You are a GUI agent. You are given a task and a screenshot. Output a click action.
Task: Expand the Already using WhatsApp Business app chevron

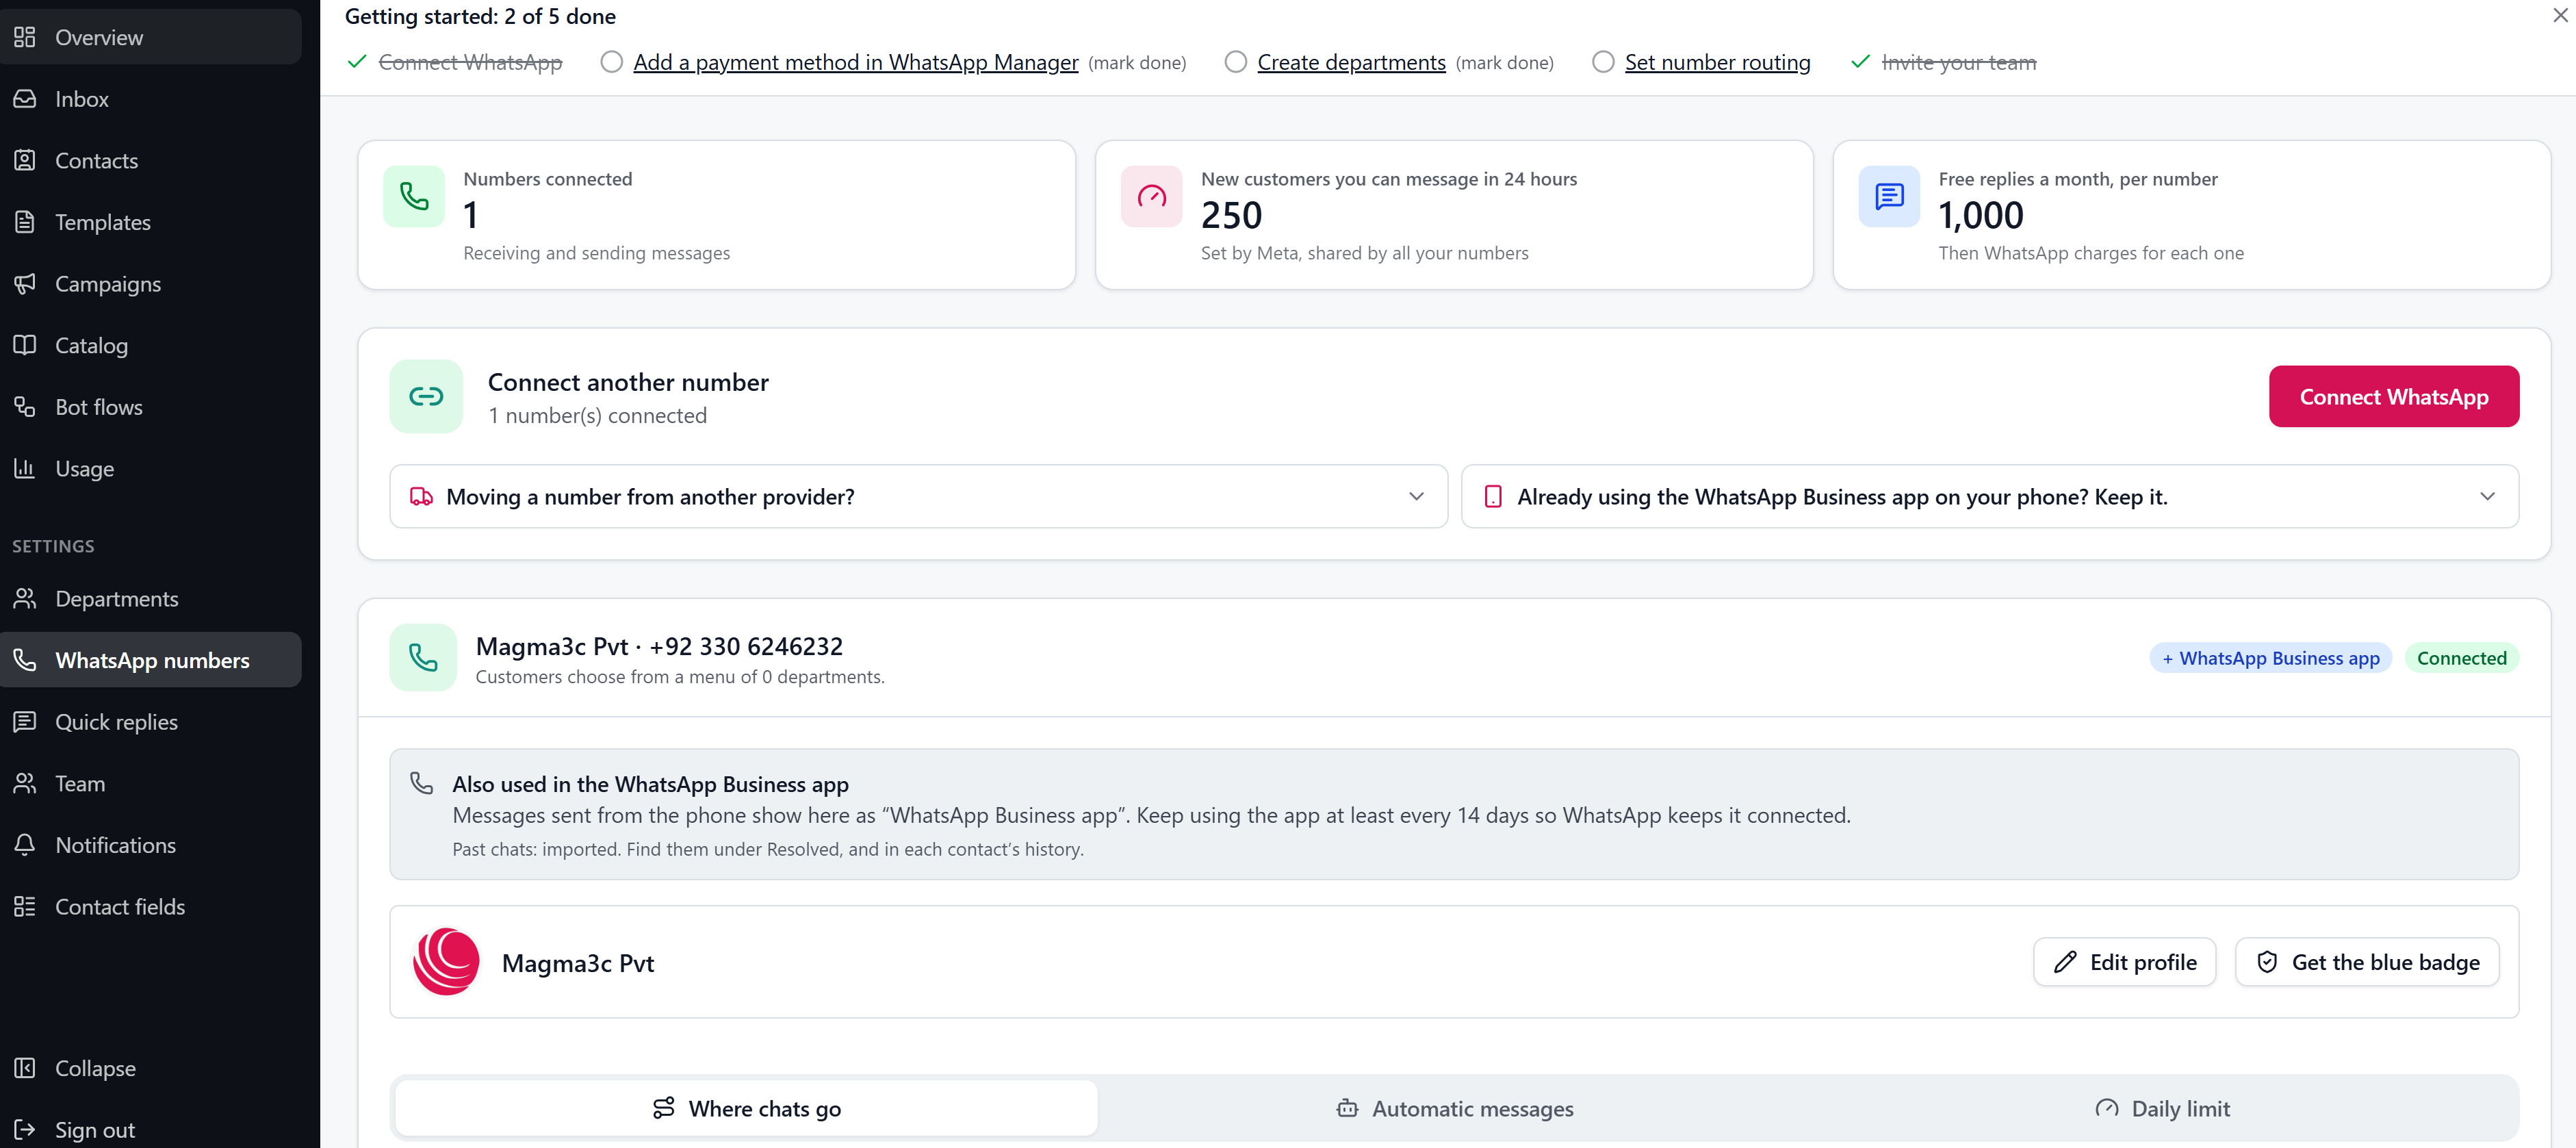(x=2487, y=496)
